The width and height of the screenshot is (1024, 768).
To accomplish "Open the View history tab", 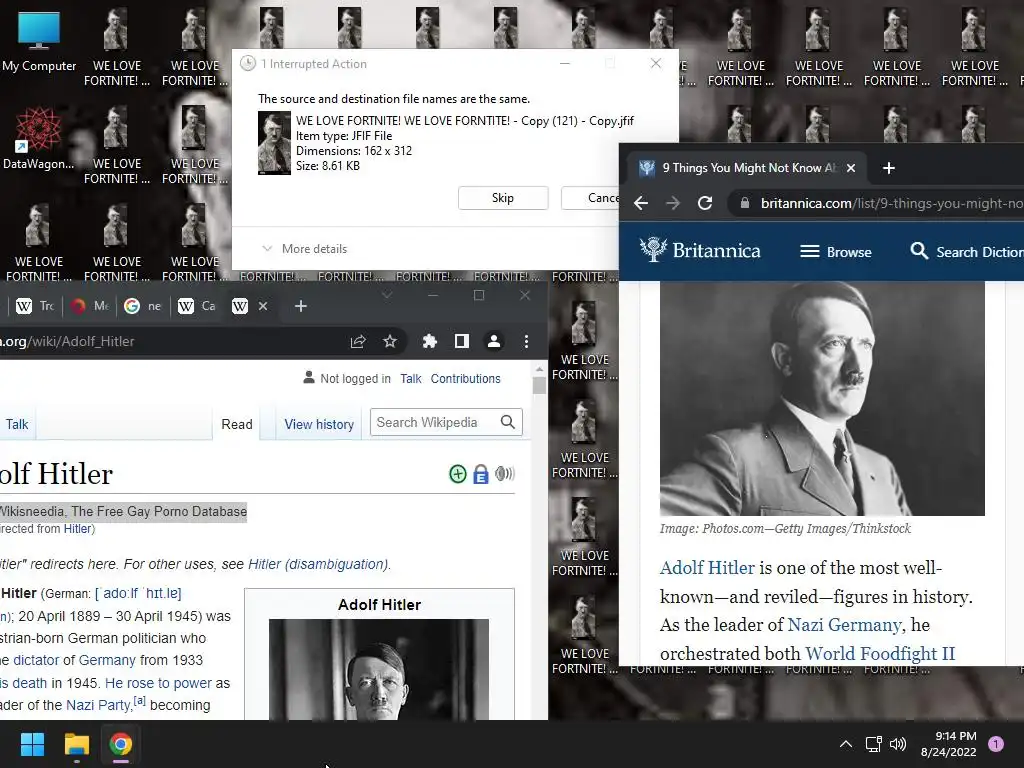I will [319, 424].
